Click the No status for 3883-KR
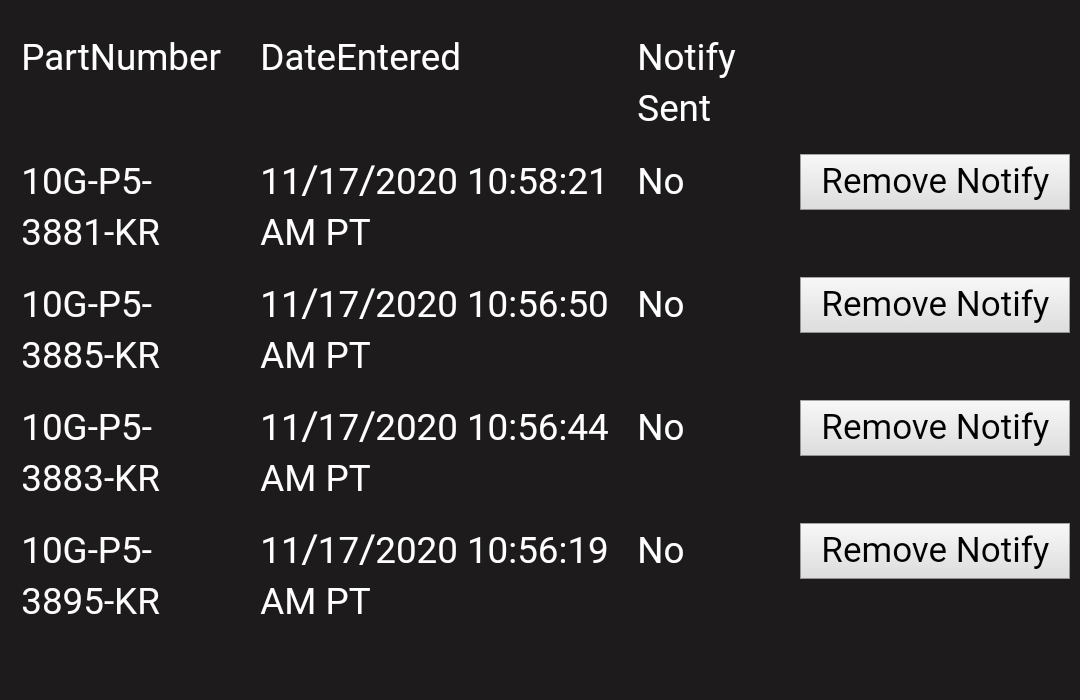1080x700 pixels. click(661, 429)
